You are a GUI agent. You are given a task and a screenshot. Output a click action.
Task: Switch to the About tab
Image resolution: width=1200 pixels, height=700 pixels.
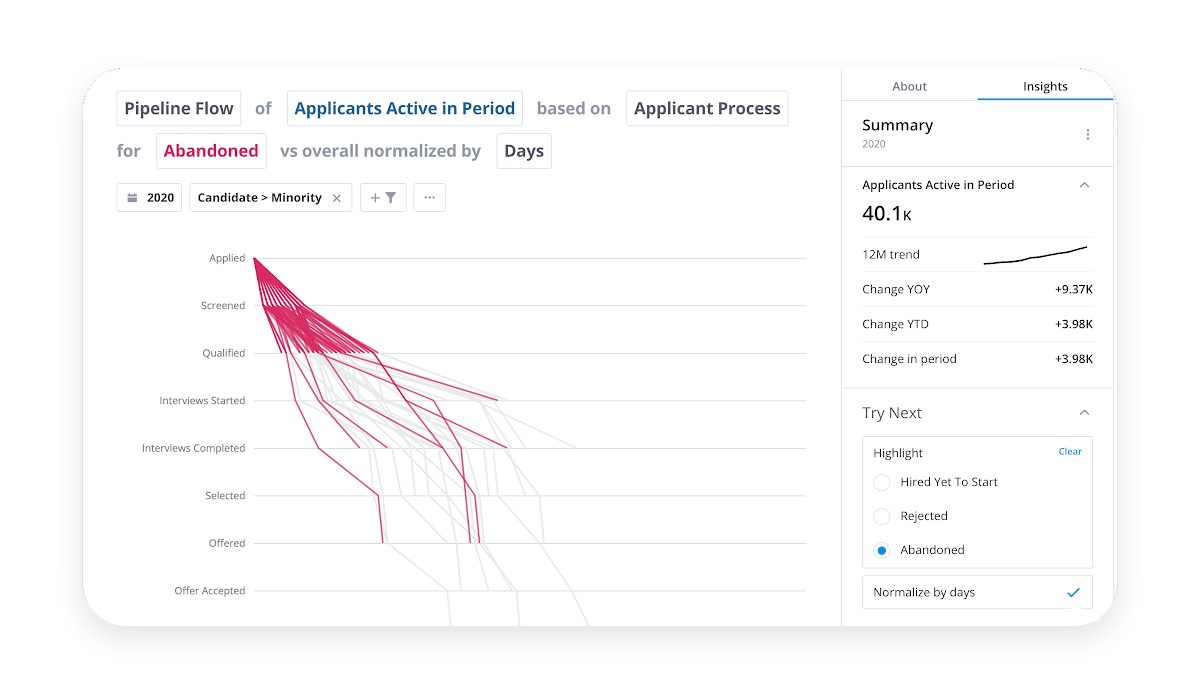910,86
